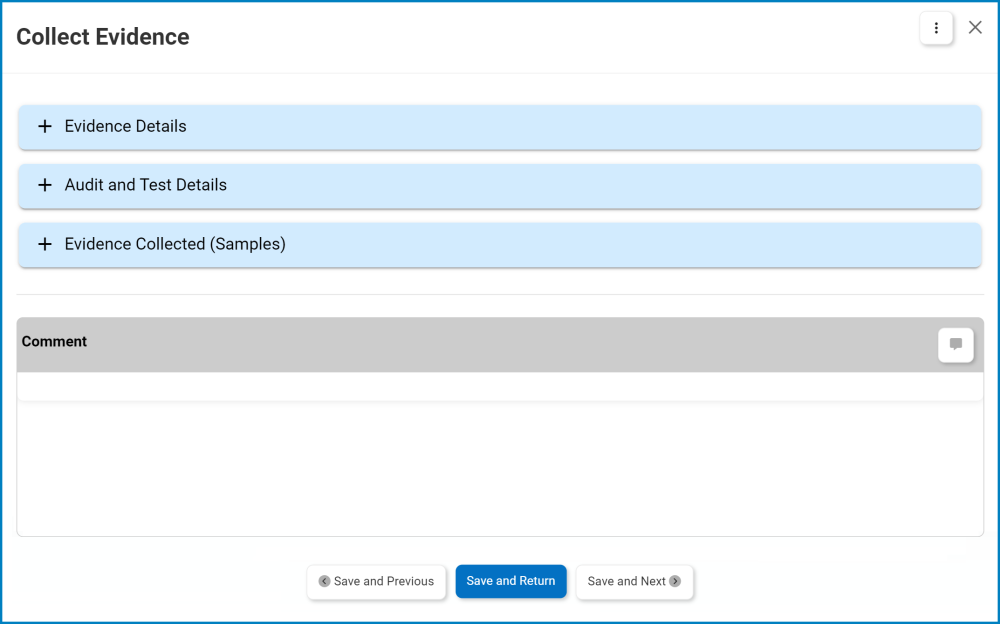Expand the Evidence Collected (Samples) section

175,244
